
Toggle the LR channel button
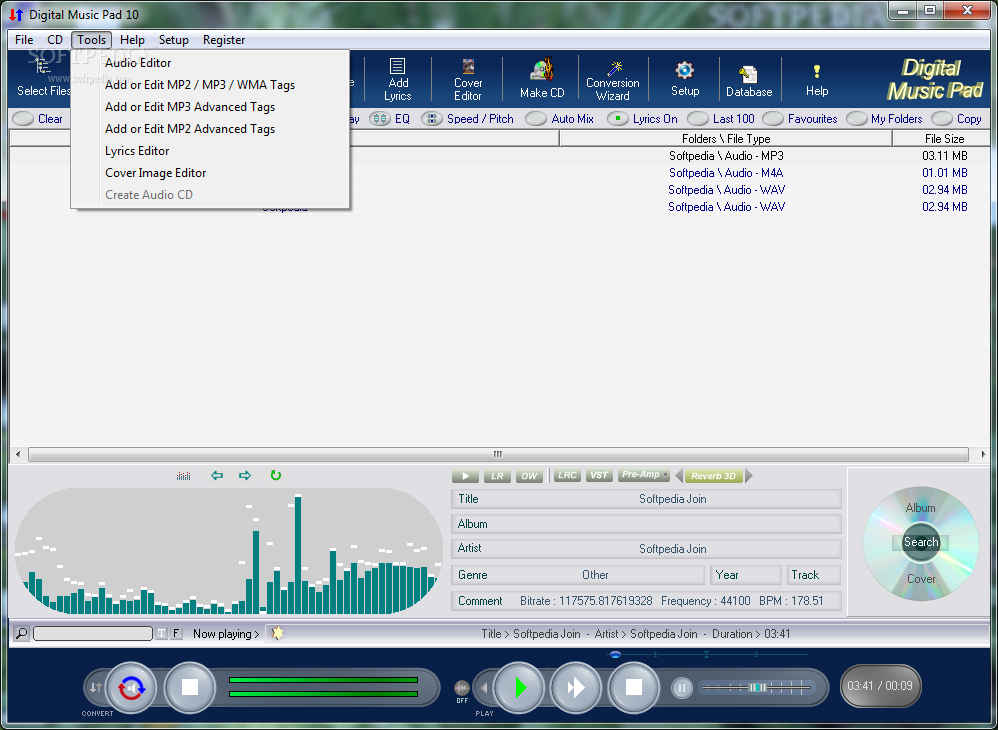[497, 476]
